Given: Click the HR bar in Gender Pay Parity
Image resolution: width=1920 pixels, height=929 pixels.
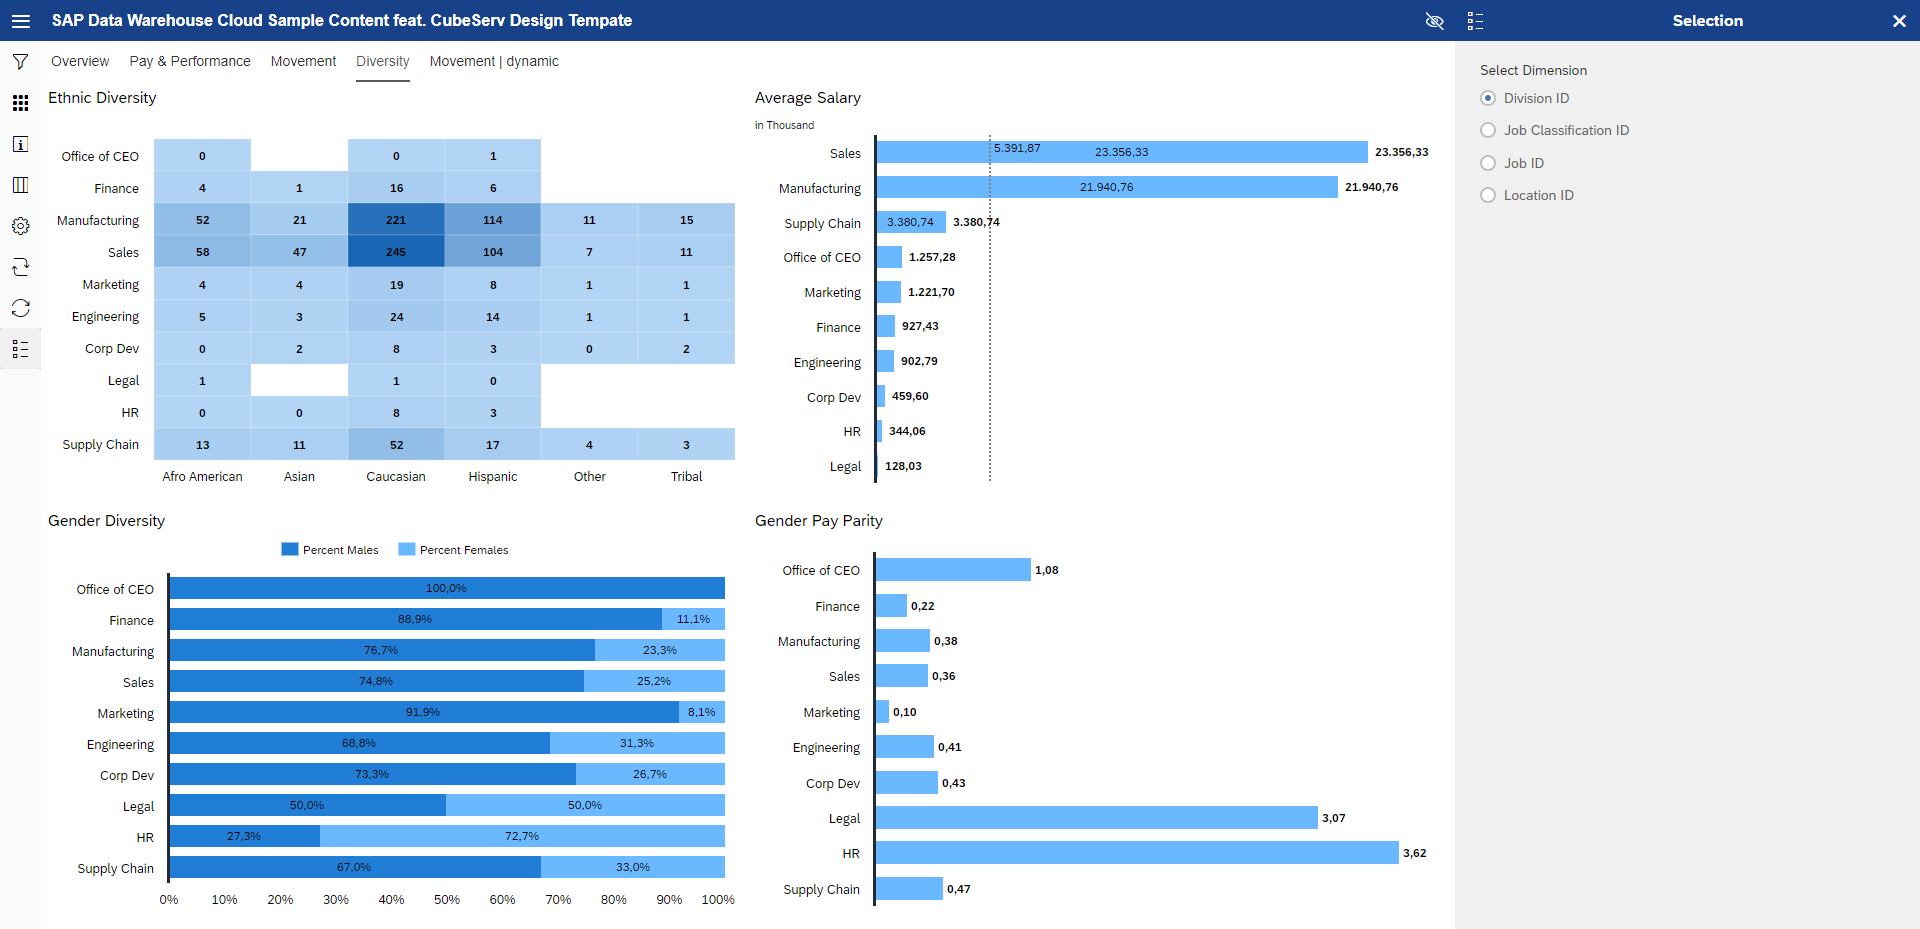Looking at the screenshot, I should [1136, 853].
